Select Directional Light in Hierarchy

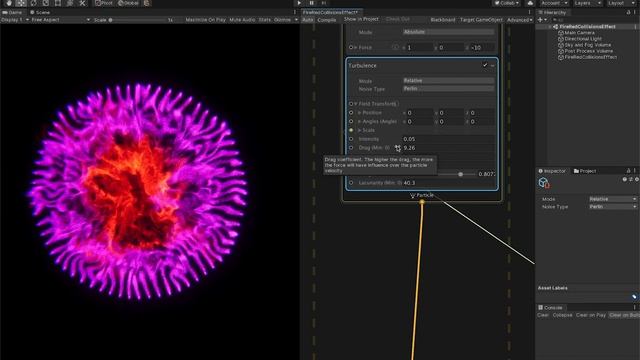(580, 39)
